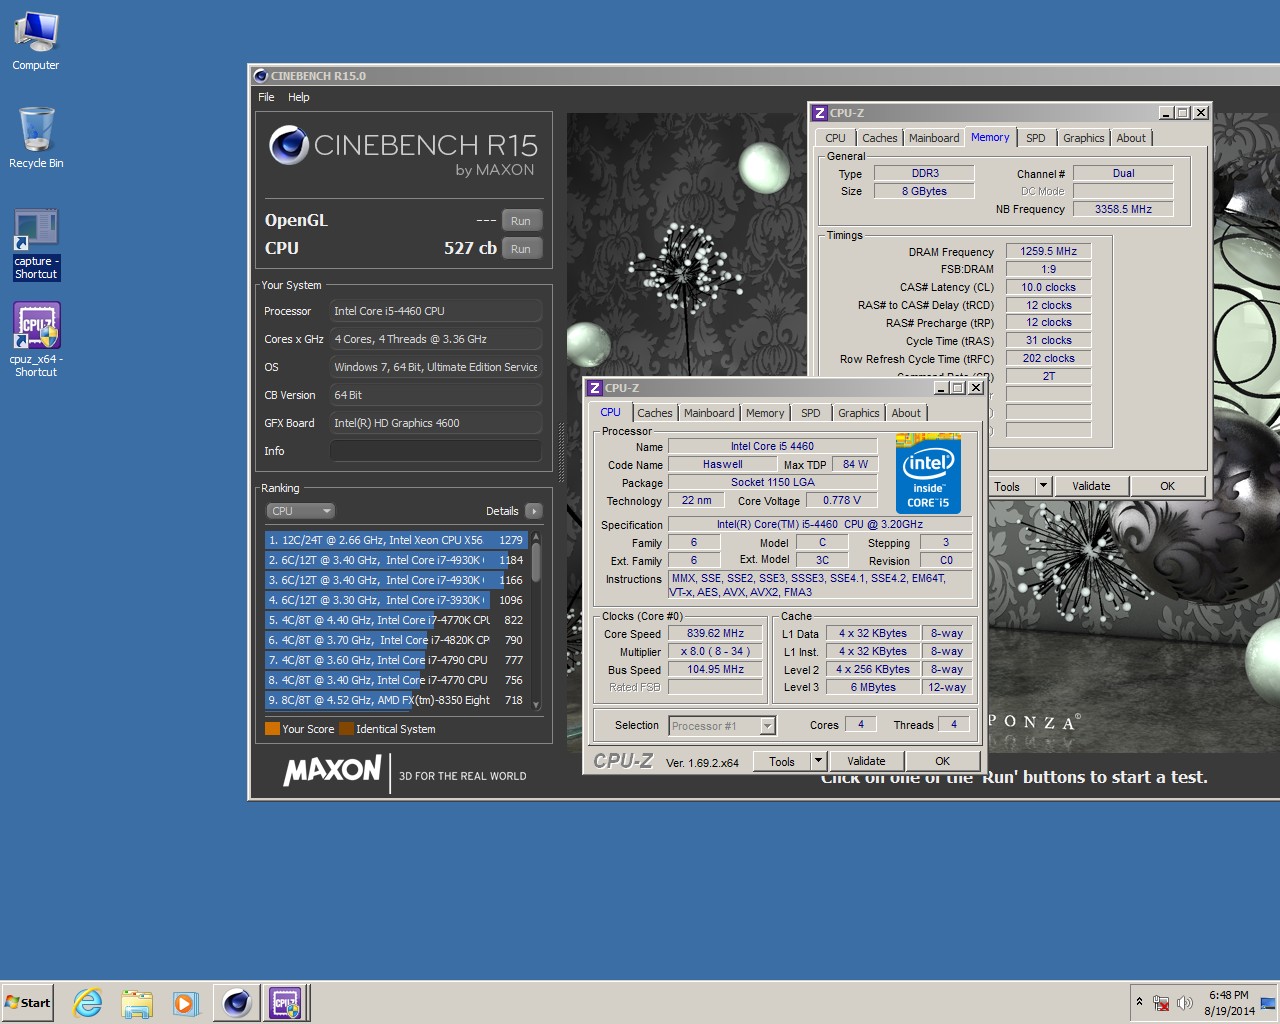1280x1024 pixels.
Task: Switch to CPU tab in back CPU-Z window
Action: click(835, 138)
